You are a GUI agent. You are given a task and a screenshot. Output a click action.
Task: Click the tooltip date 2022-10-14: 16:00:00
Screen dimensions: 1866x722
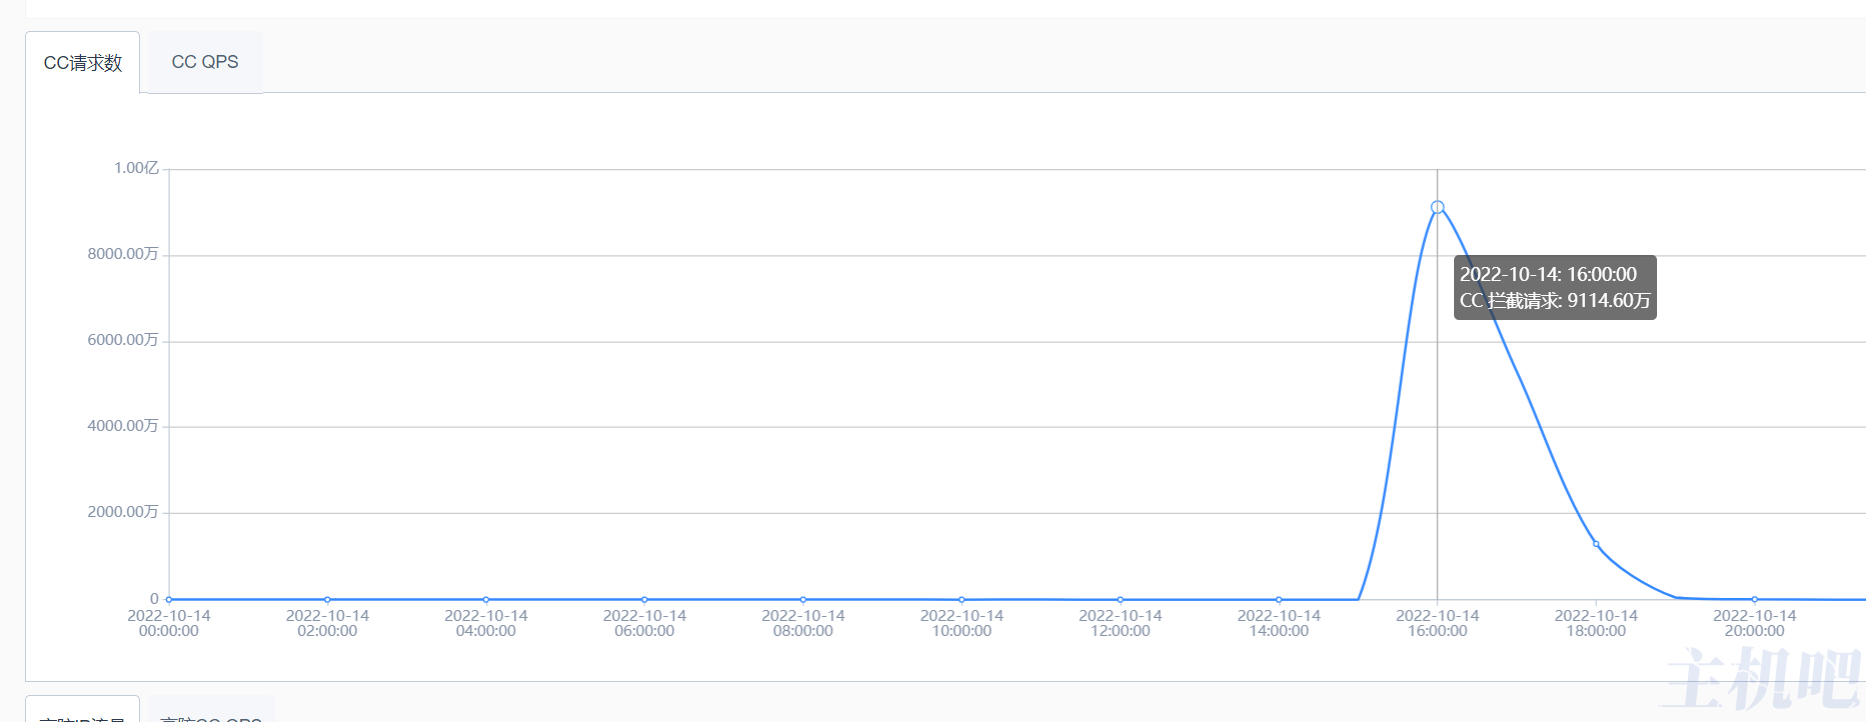(x=1548, y=274)
